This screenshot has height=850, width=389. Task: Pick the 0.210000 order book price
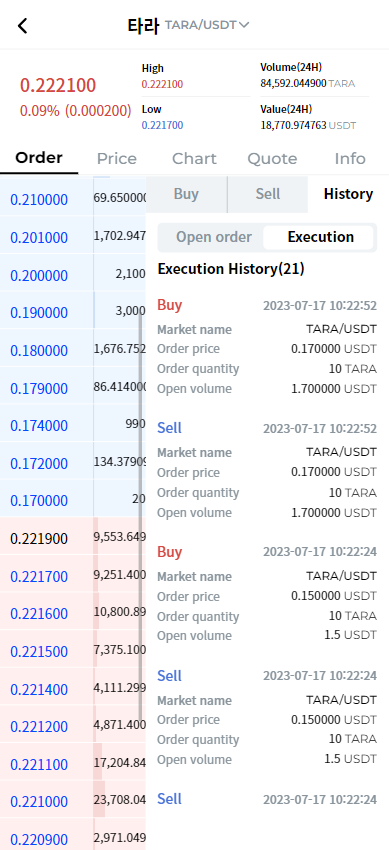39,199
